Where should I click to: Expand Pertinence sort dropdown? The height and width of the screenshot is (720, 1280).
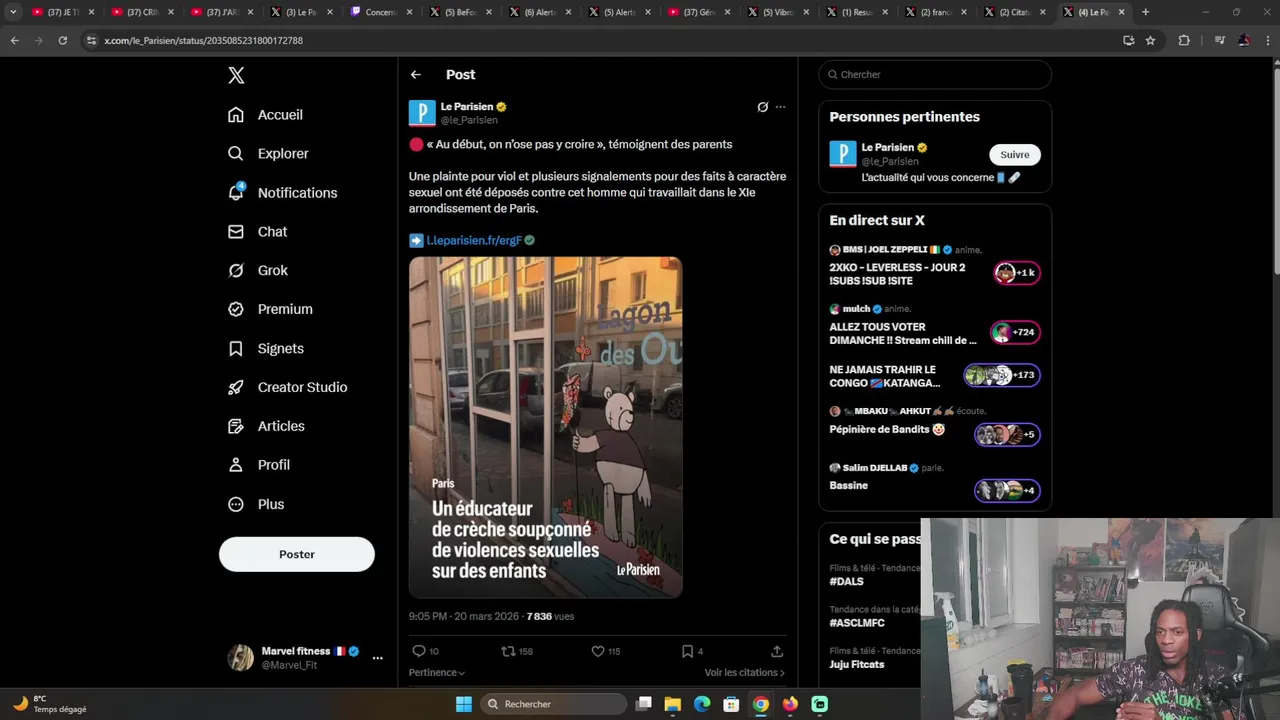[437, 673]
